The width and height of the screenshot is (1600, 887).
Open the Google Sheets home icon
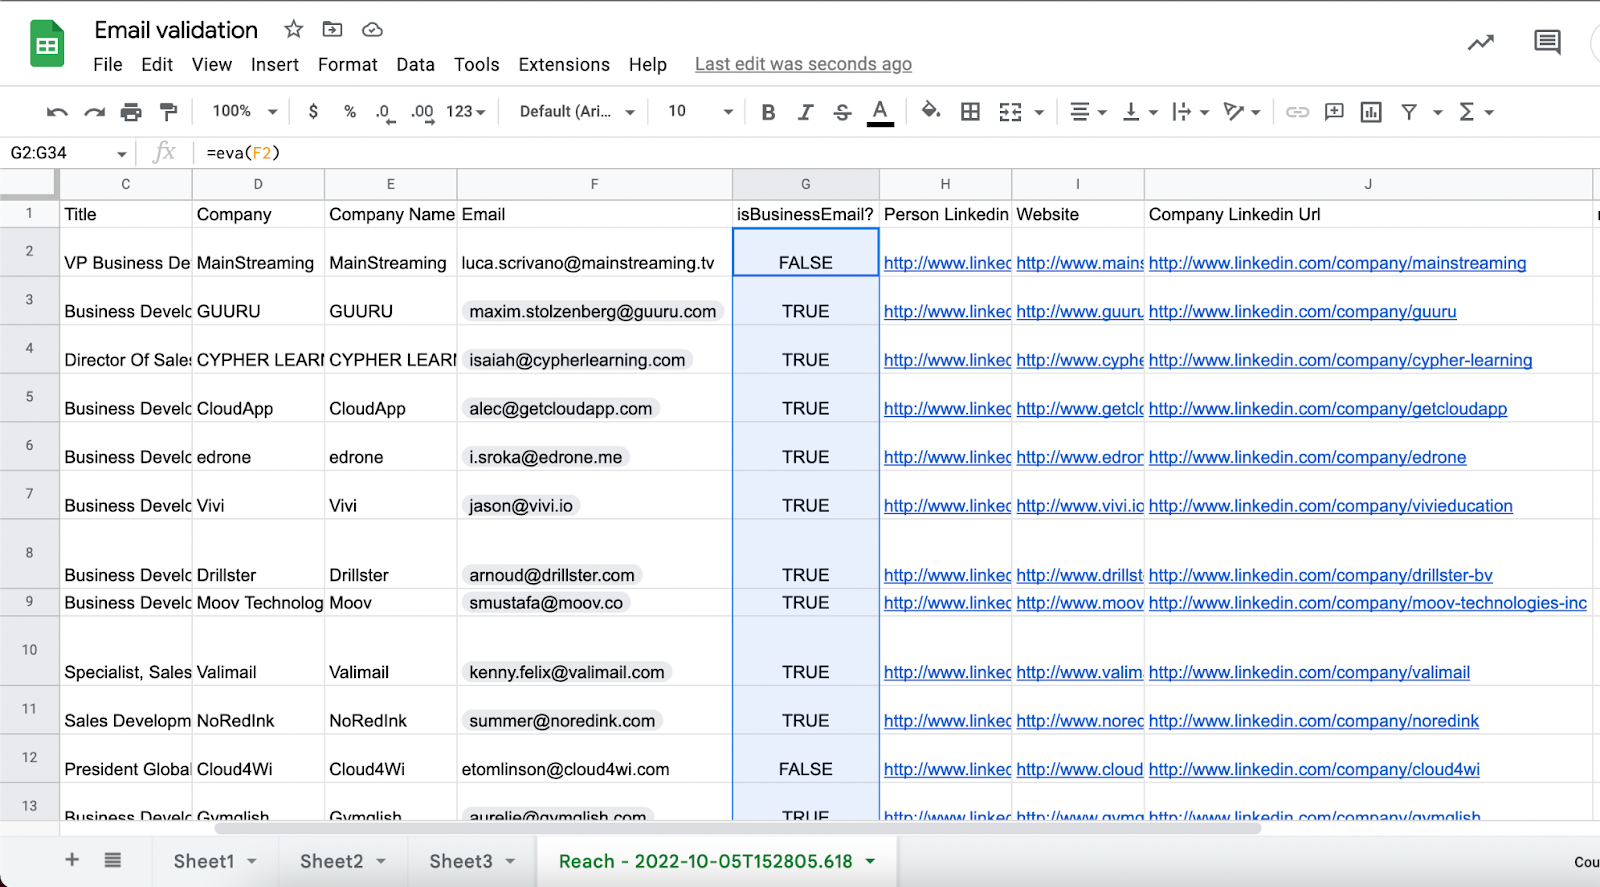tap(47, 44)
